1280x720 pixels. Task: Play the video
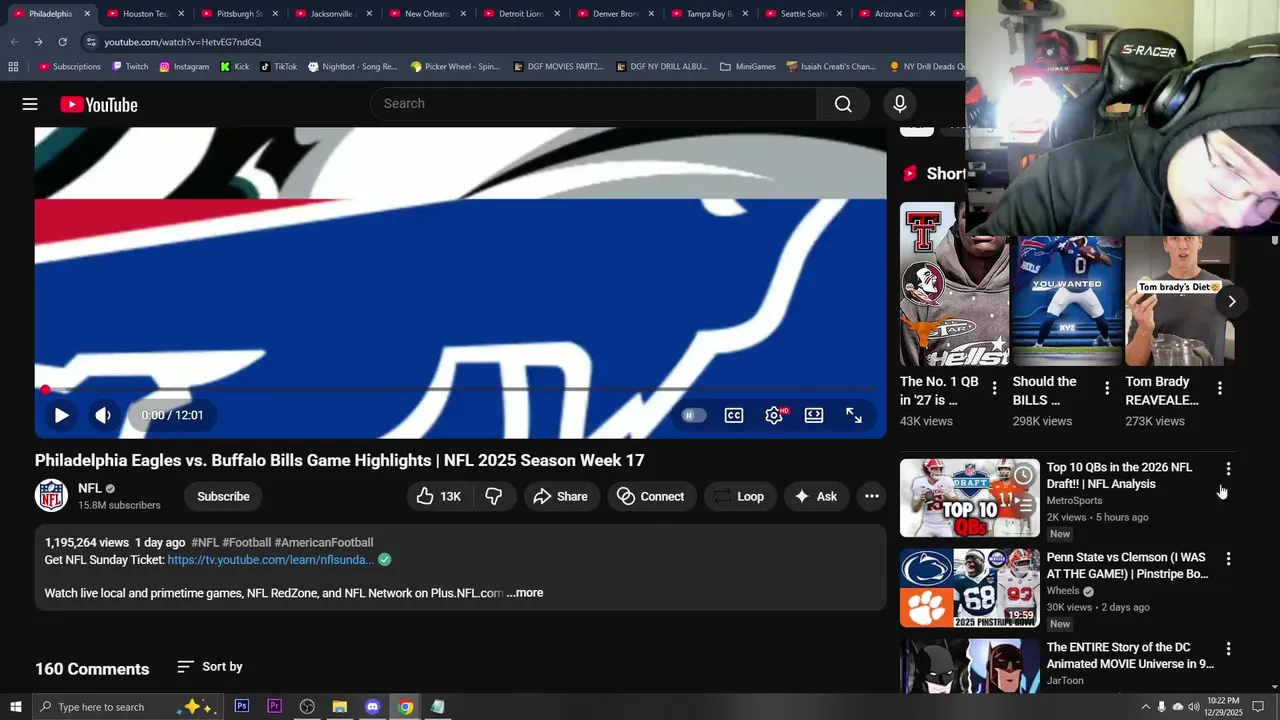point(61,415)
